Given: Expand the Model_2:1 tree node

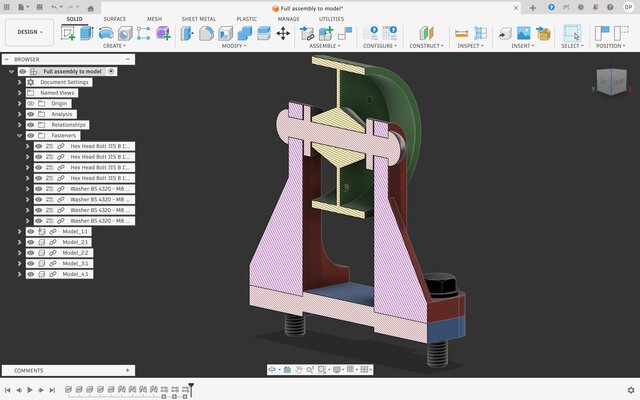Looking at the screenshot, I should pos(19,242).
